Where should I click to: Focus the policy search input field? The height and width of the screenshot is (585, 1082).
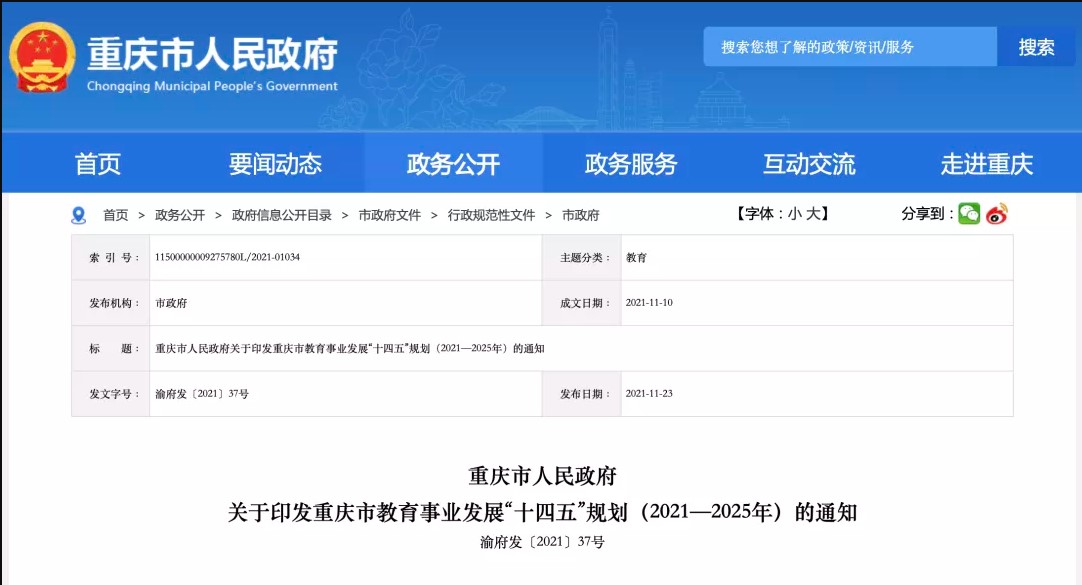point(850,47)
